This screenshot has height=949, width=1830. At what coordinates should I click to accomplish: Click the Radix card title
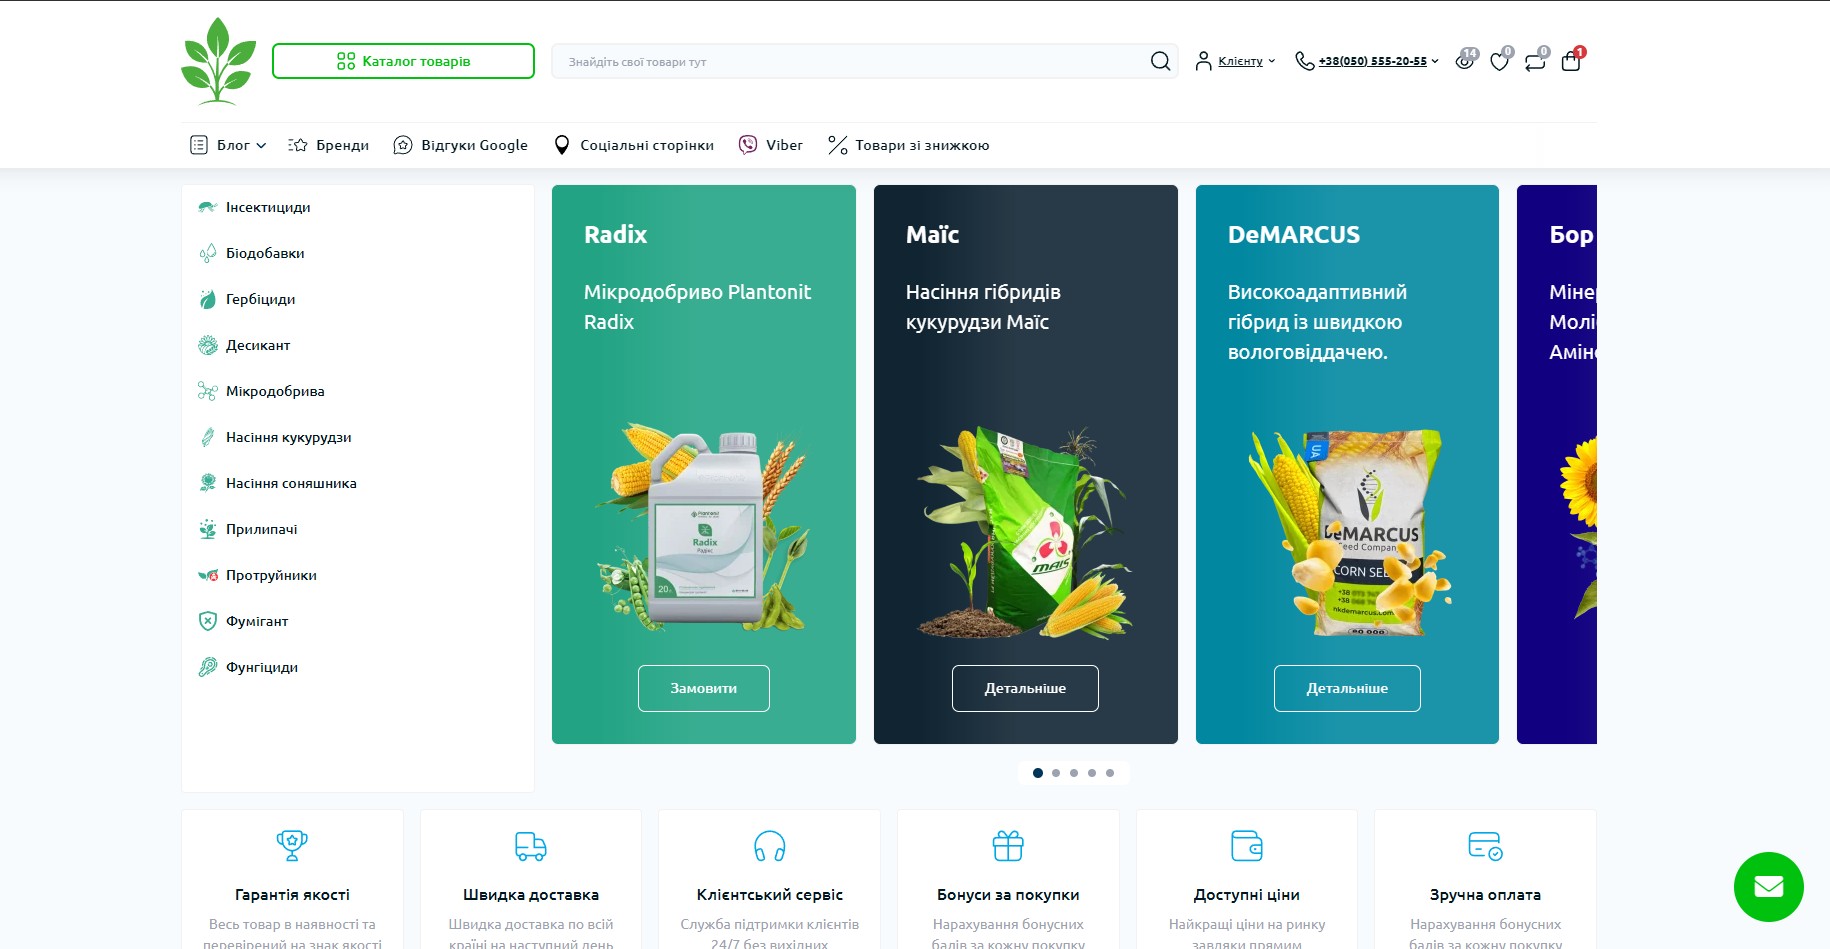point(615,235)
